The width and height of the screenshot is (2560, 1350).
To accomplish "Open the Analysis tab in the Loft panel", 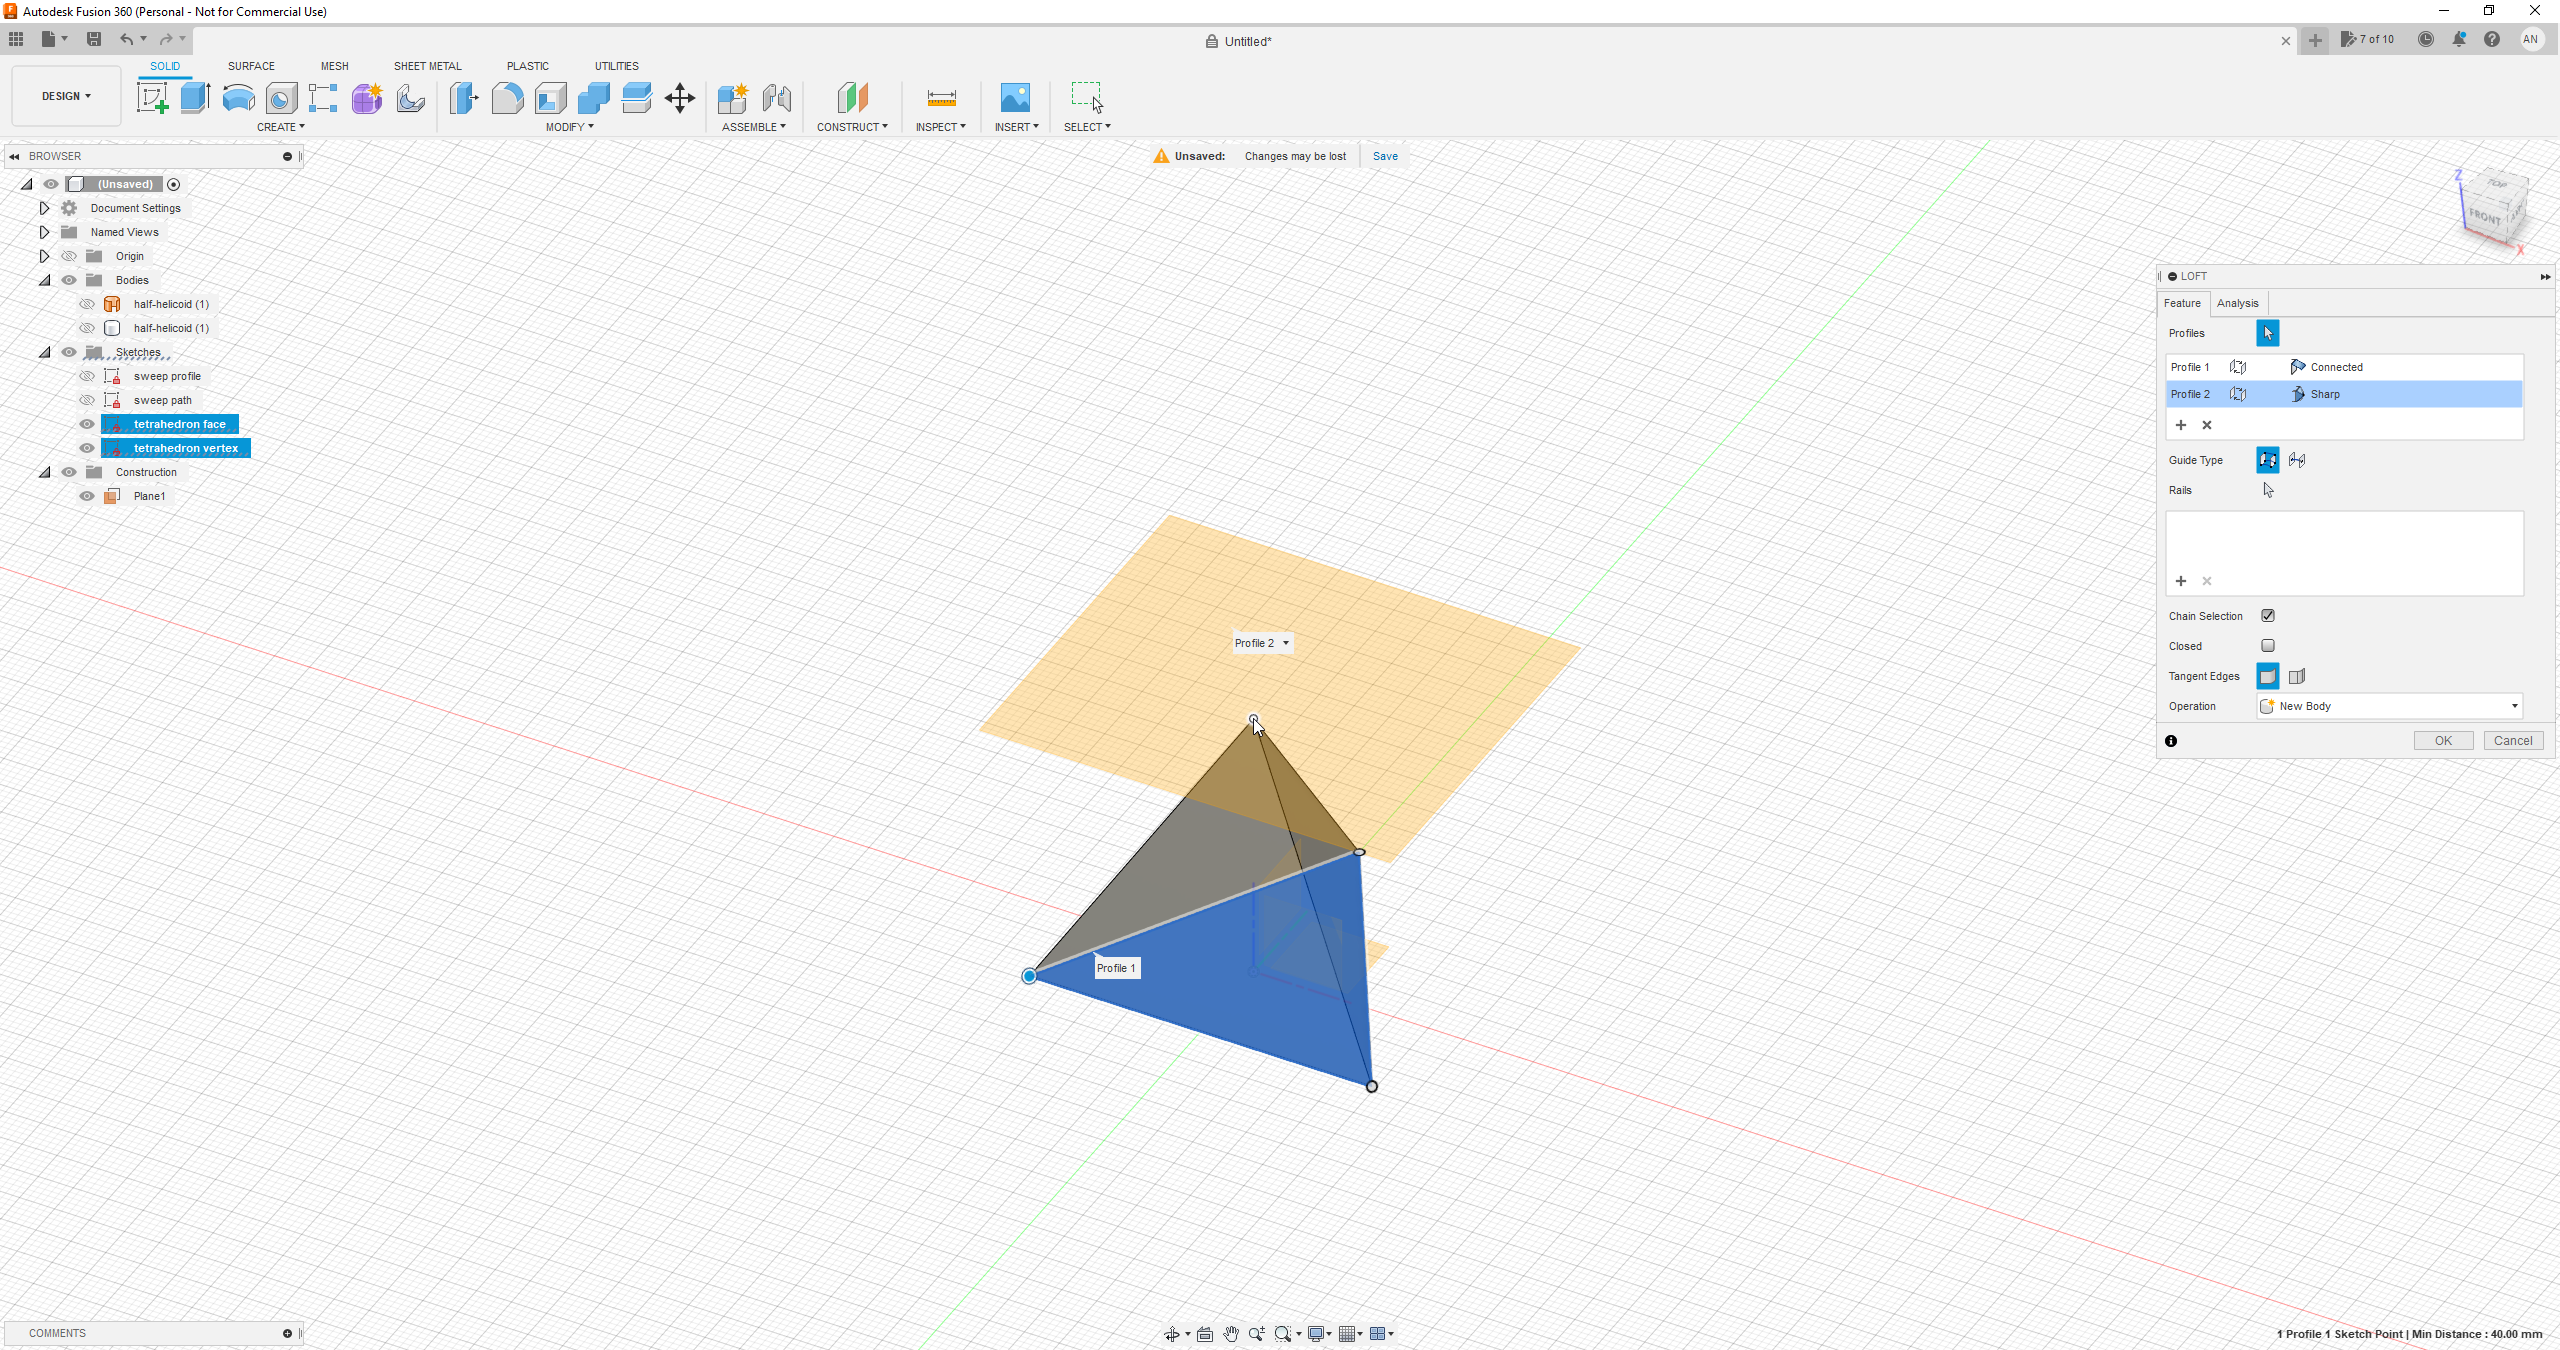I will click(2237, 302).
